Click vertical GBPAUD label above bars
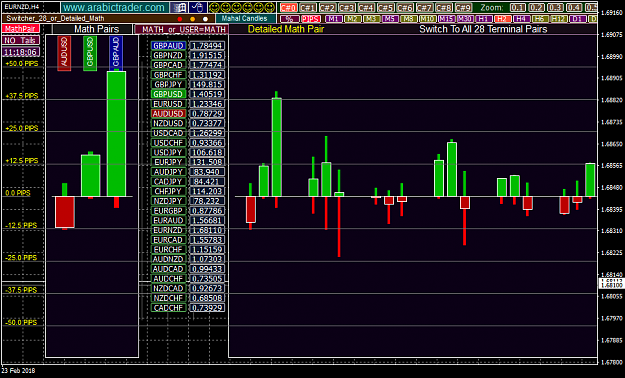The width and height of the screenshot is (625, 378). click(116, 53)
